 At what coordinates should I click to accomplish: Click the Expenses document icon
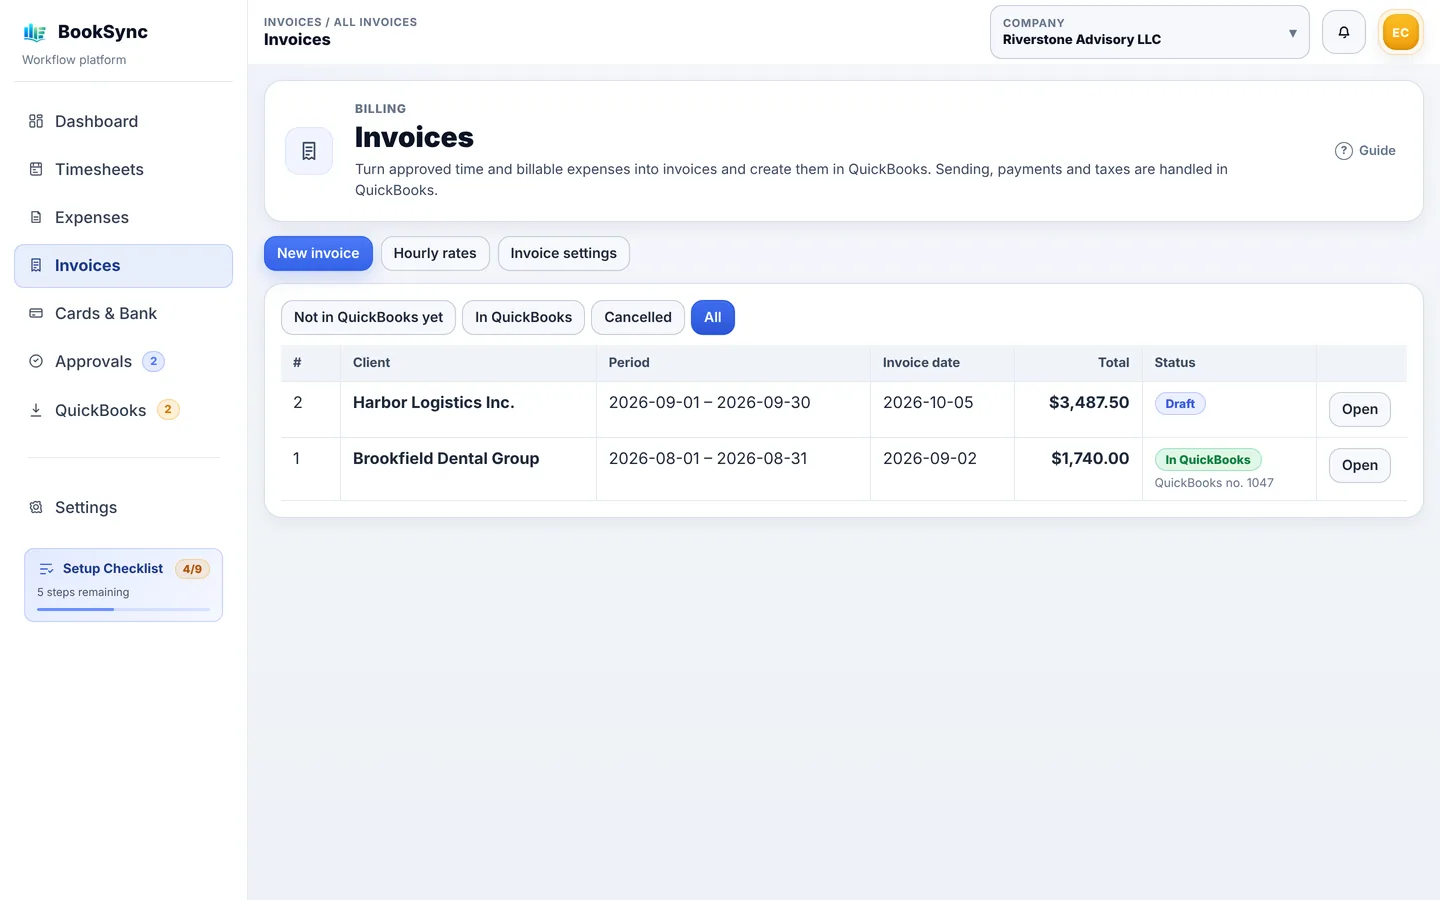(36, 217)
